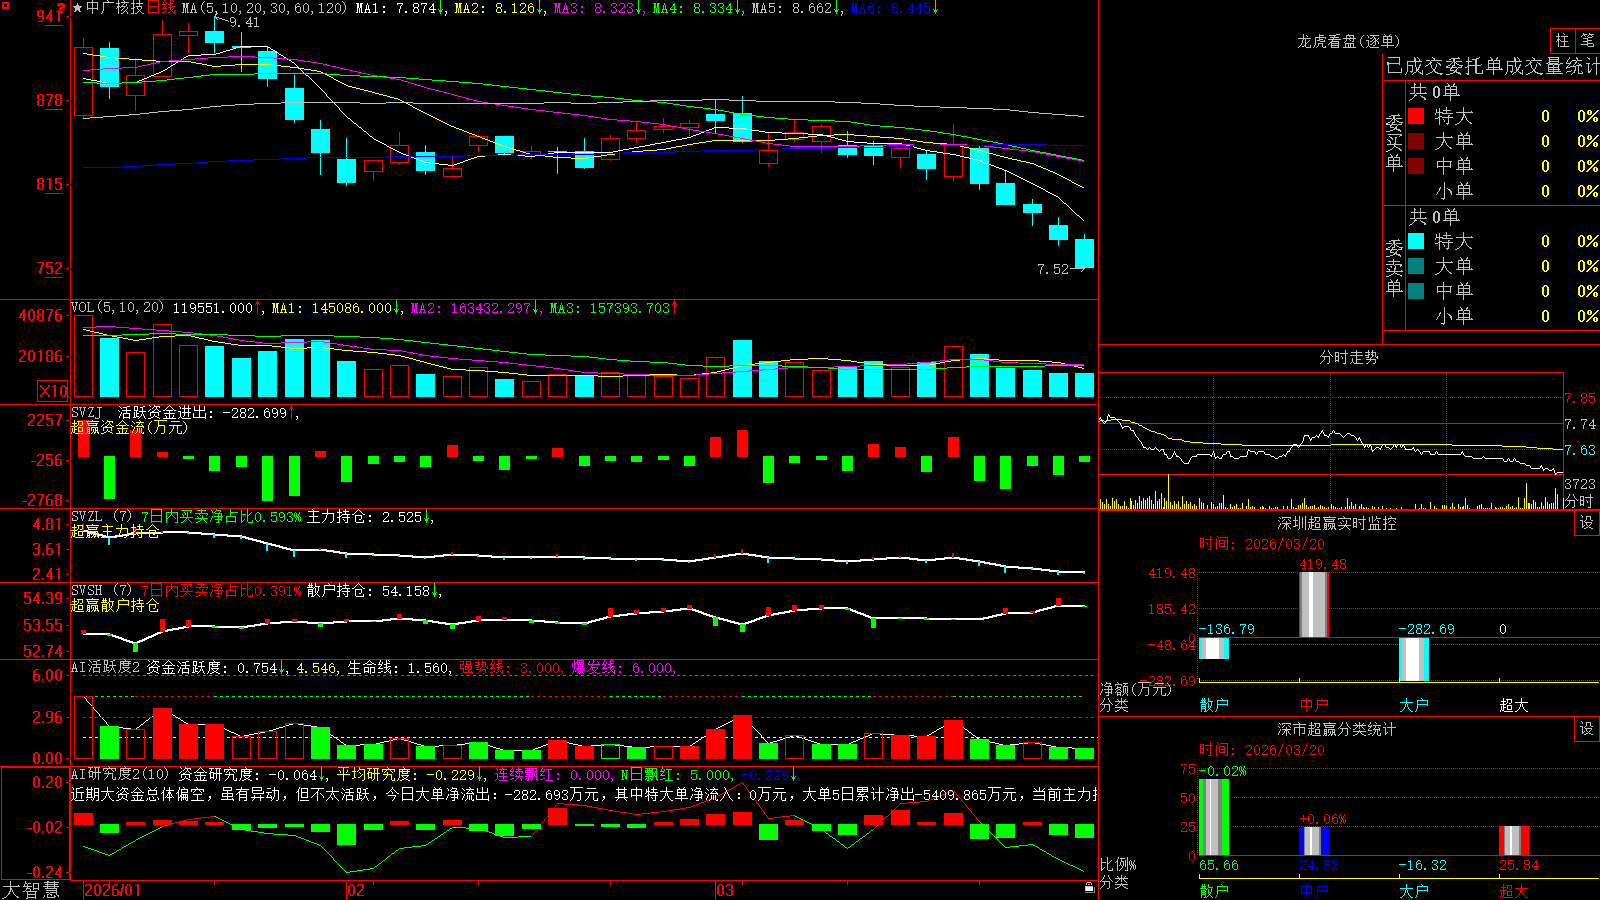Click the 深圳超赢实时监控 panel title
The width and height of the screenshot is (1600, 900).
click(x=1336, y=523)
